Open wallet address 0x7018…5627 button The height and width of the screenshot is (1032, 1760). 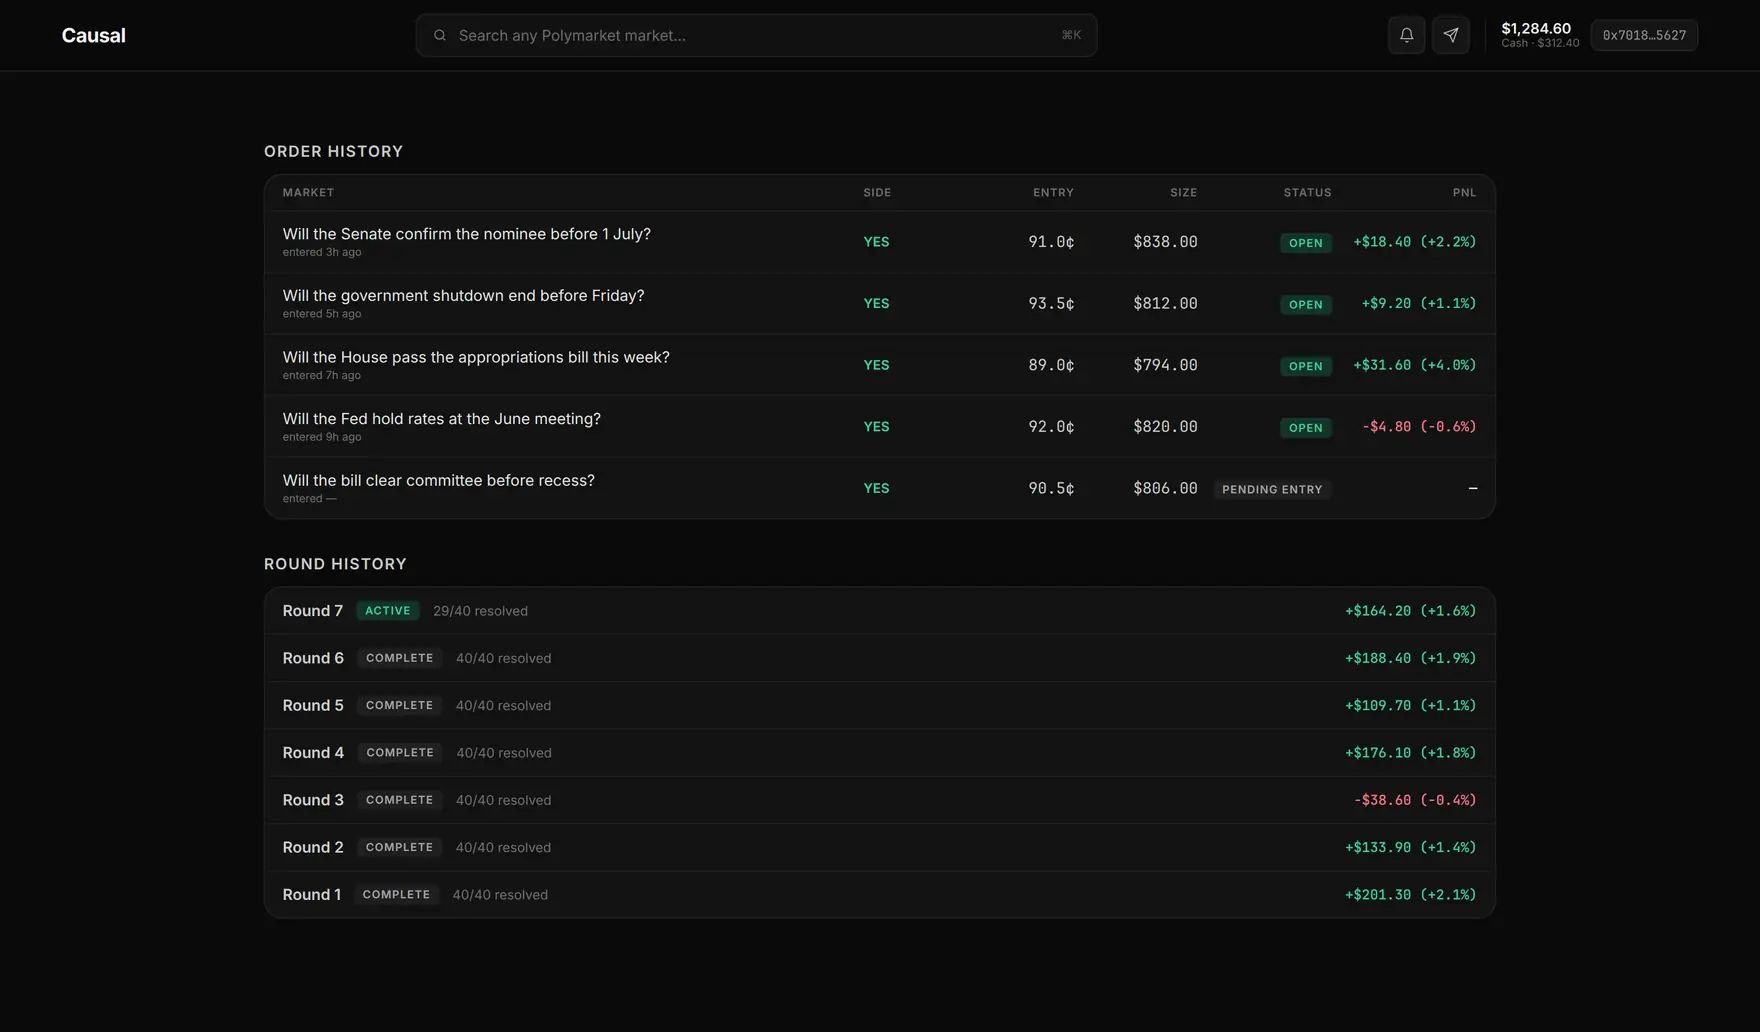[x=1644, y=35]
